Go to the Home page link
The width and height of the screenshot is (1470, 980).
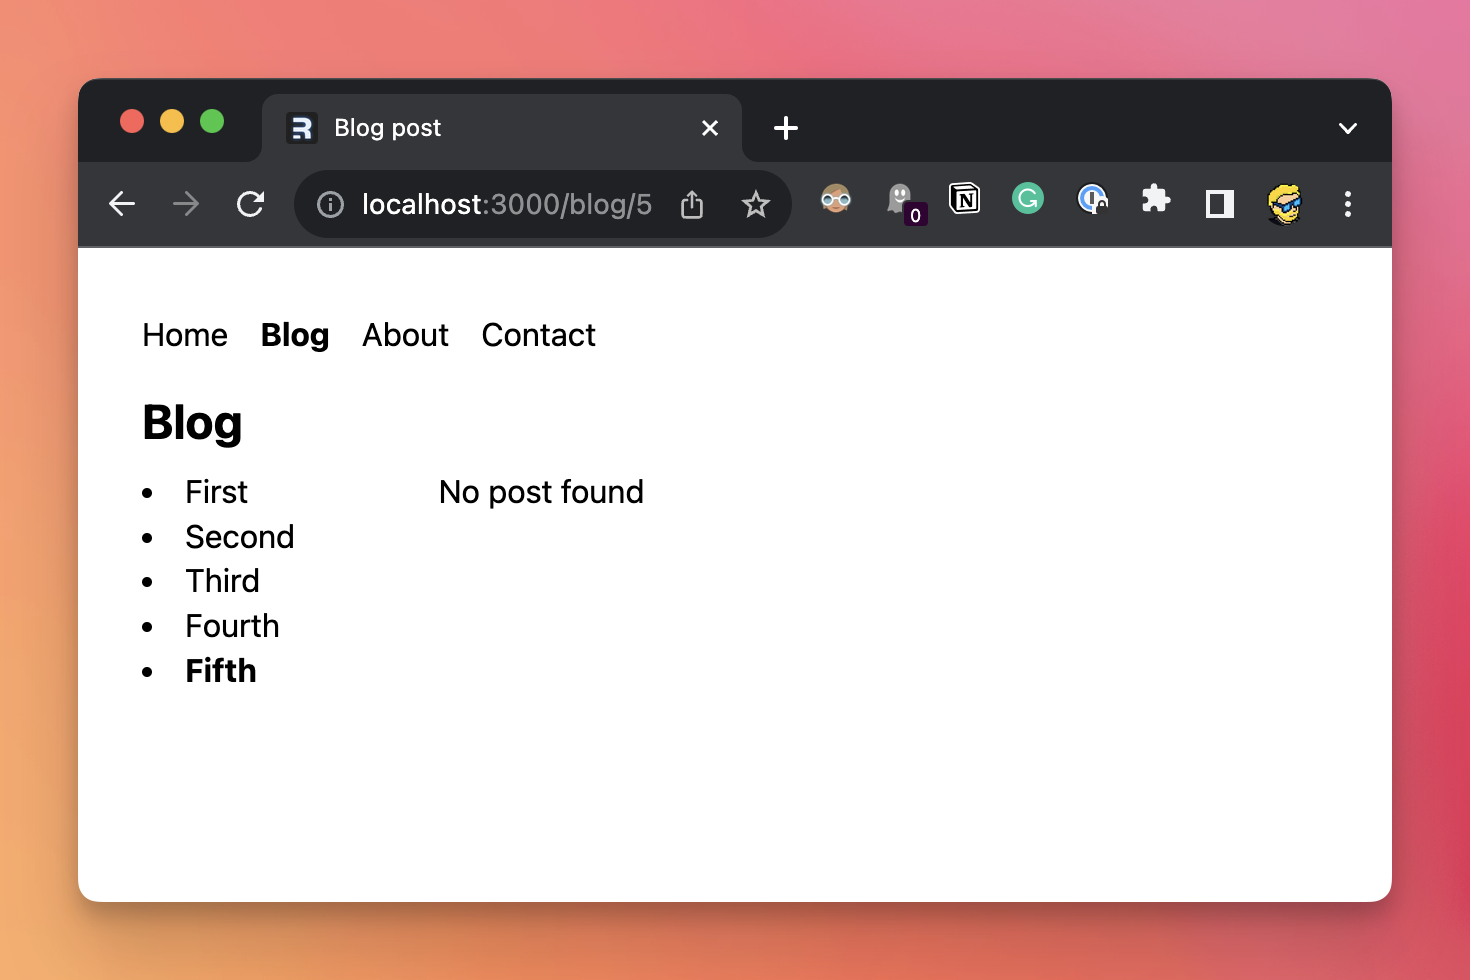tap(185, 335)
